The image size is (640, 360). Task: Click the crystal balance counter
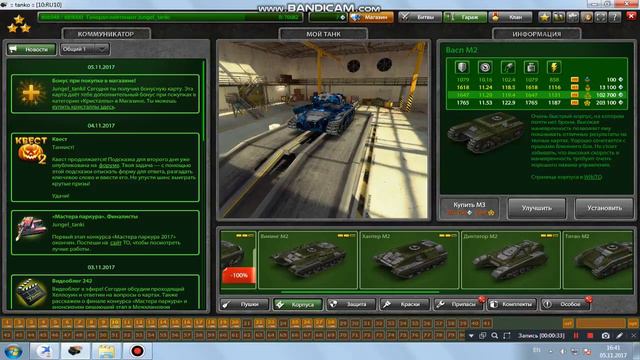point(328,17)
